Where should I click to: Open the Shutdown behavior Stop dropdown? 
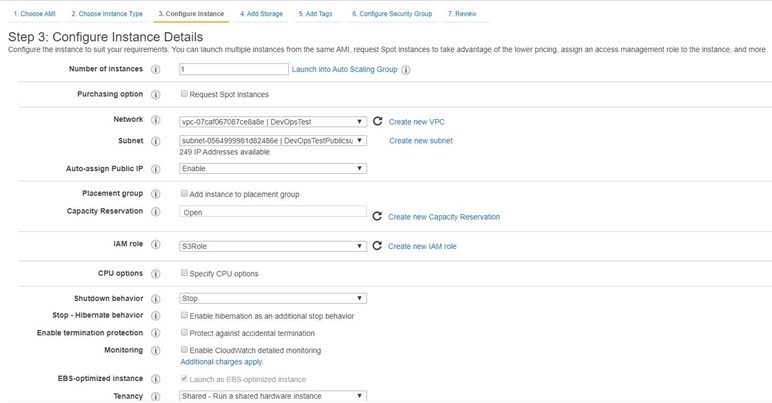[273, 298]
